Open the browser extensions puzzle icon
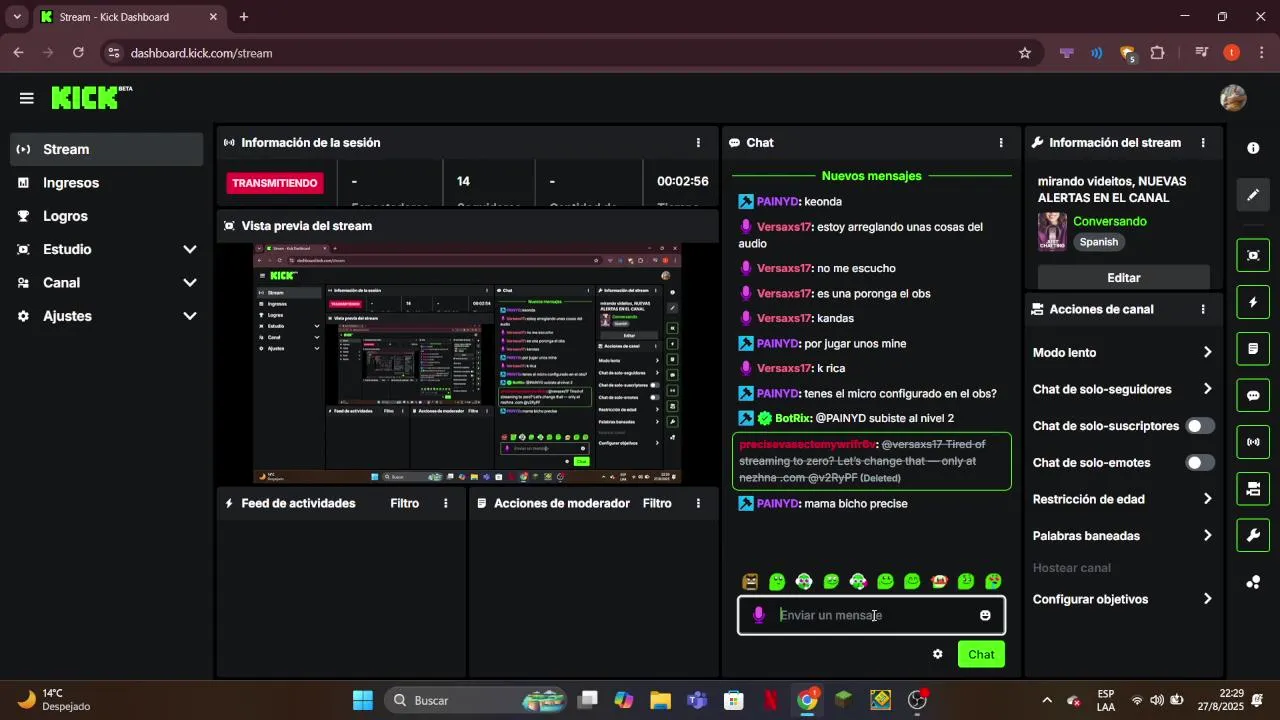 coord(1158,53)
